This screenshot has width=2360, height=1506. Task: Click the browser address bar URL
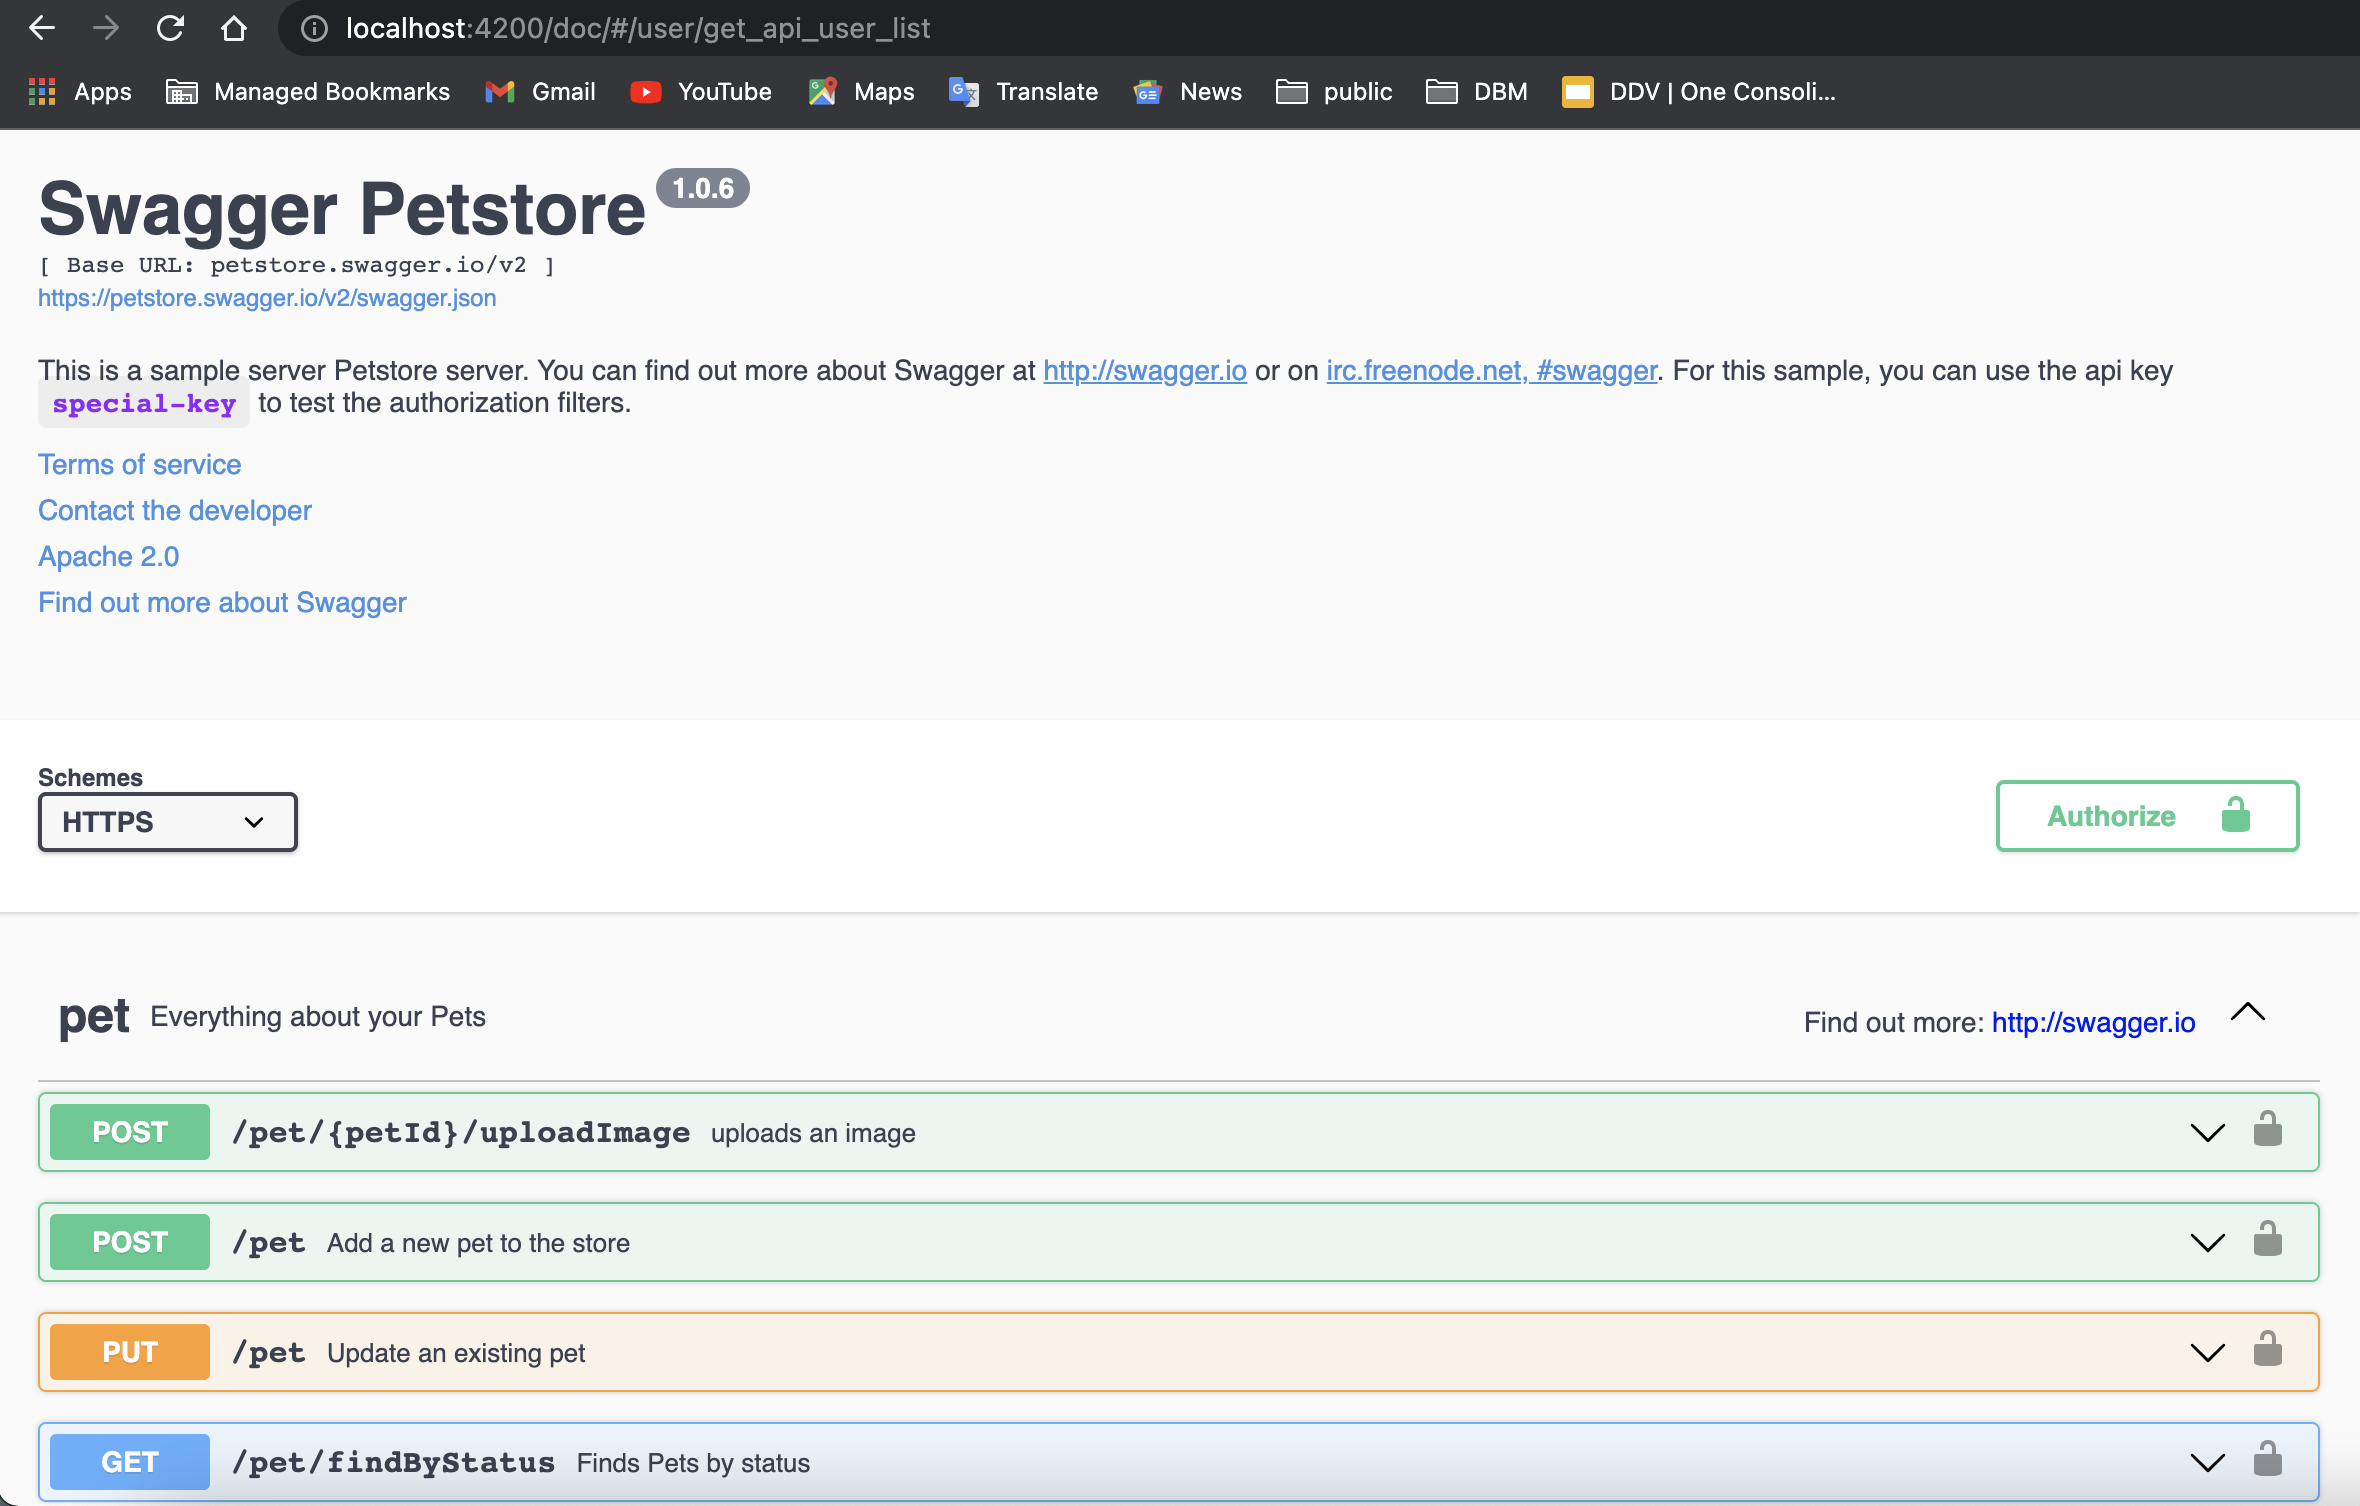point(638,28)
